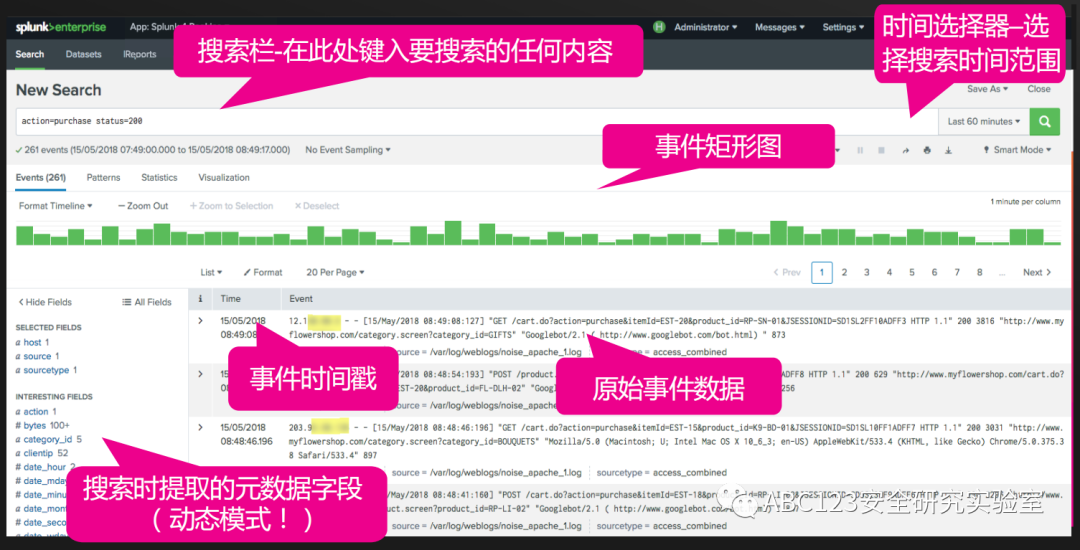Click the first green bar in the timeline

pyautogui.click(x=25, y=235)
